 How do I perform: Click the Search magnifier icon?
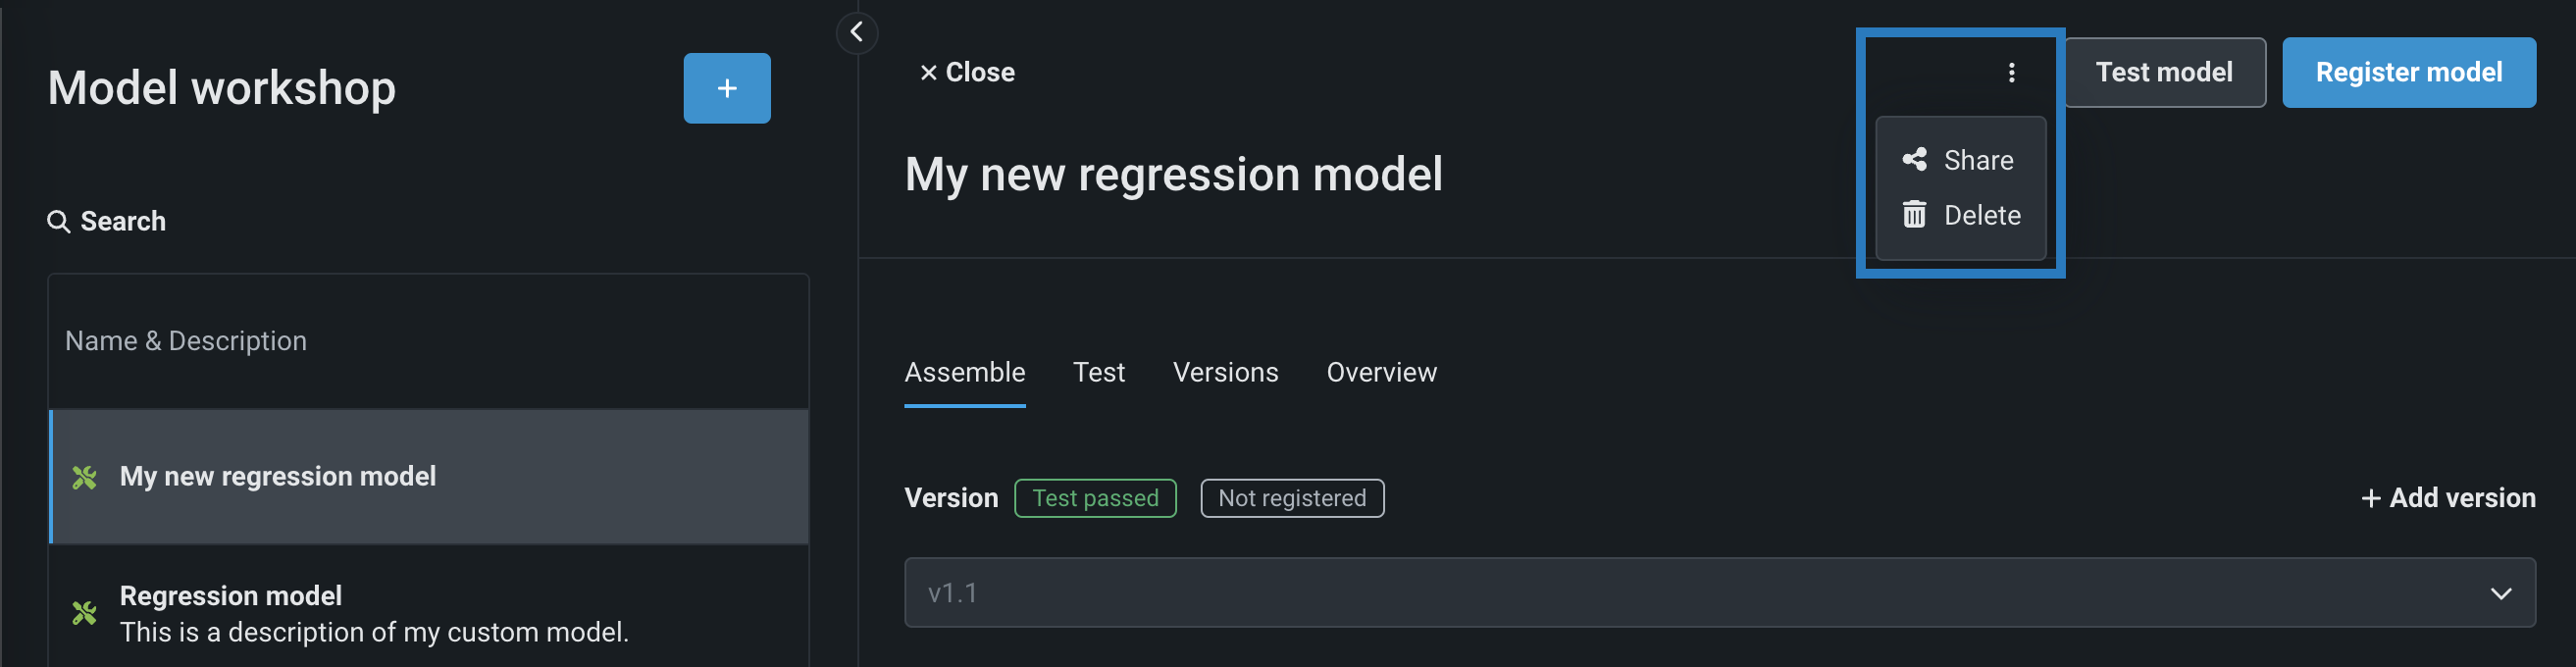[59, 221]
